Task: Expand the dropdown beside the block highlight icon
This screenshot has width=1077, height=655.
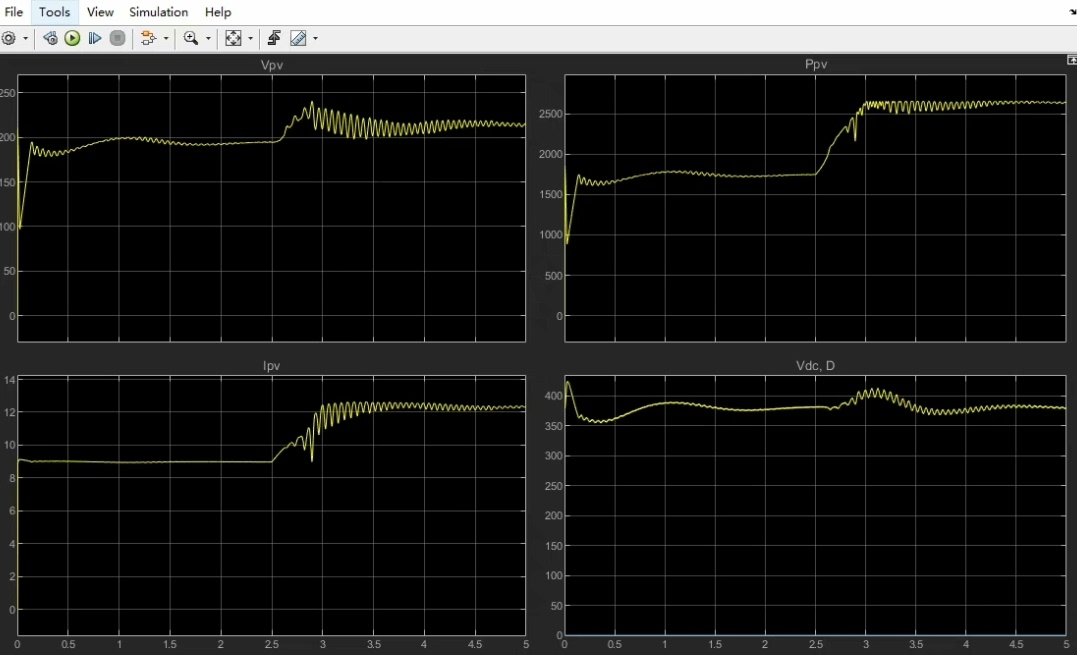Action: click(x=166, y=38)
